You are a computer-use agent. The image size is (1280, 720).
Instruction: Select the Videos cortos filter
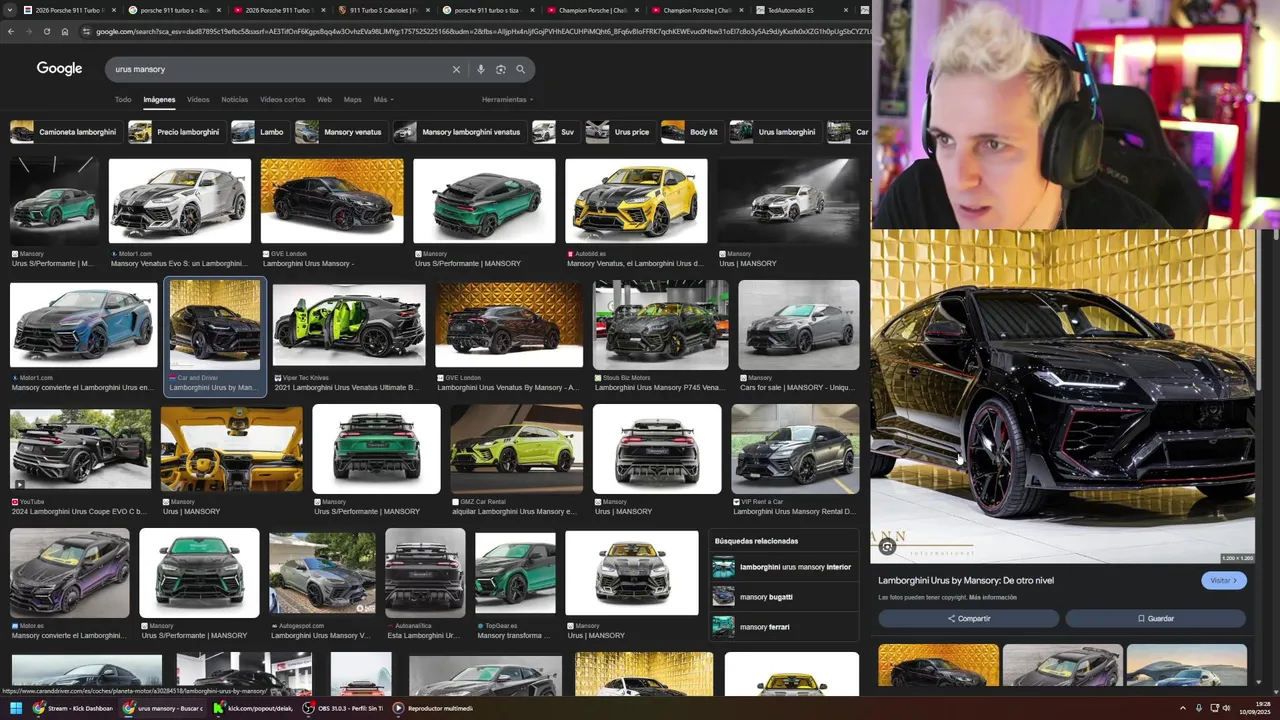[282, 99]
